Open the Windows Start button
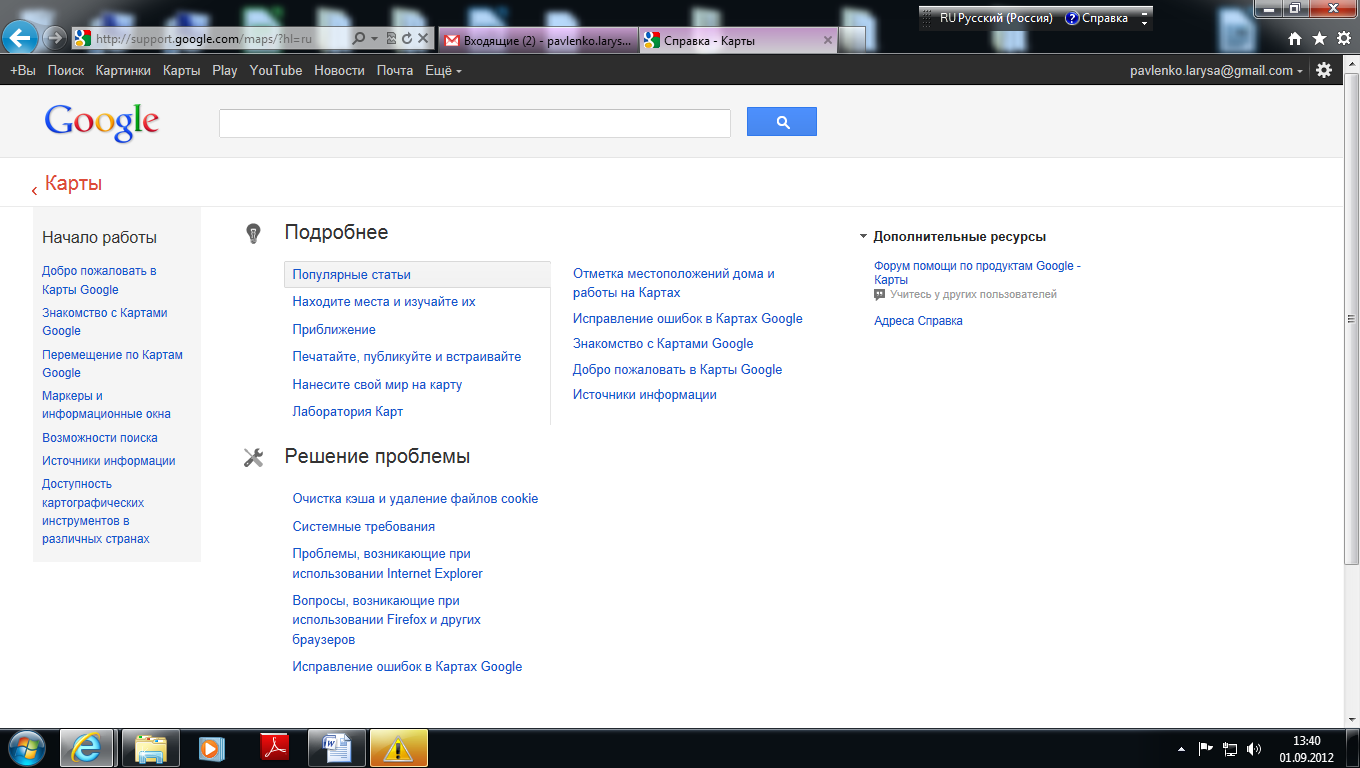The width and height of the screenshot is (1360, 768). pos(27,748)
